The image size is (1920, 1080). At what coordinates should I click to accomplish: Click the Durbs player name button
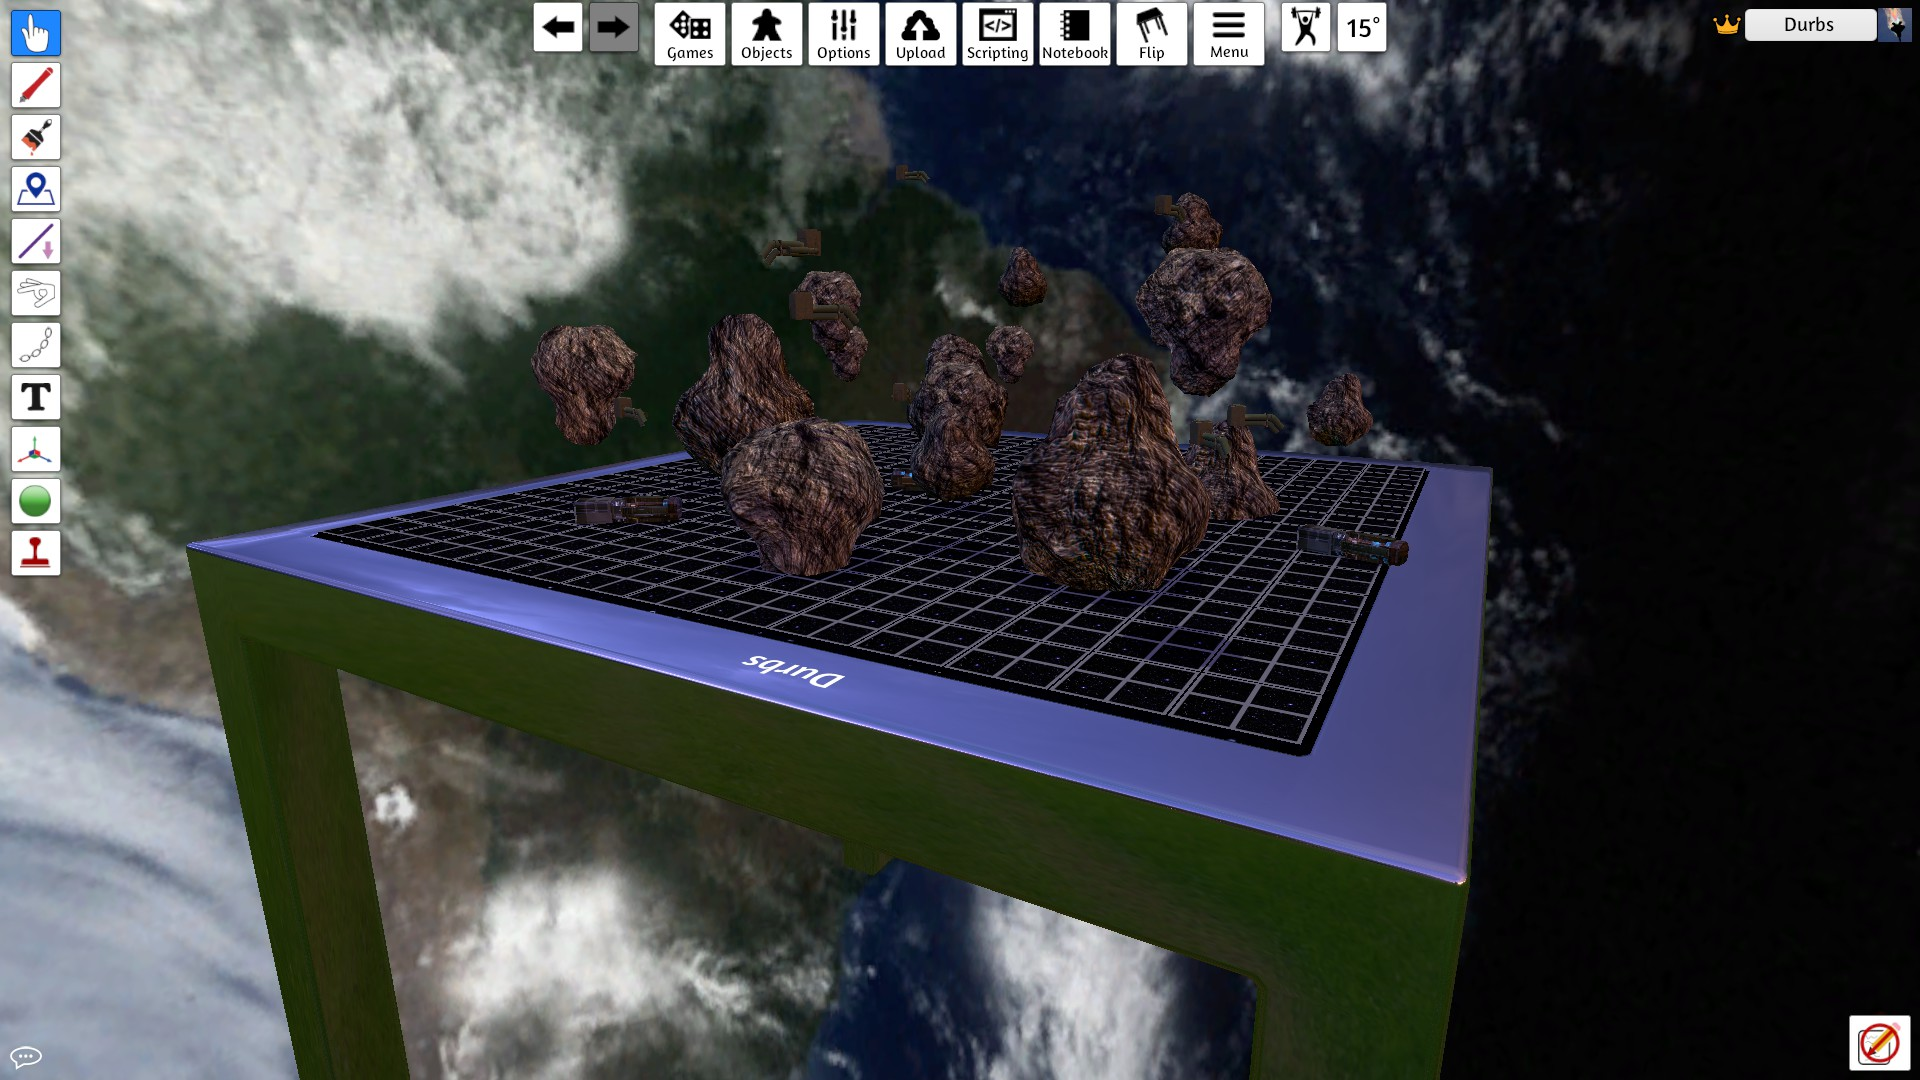(1810, 25)
